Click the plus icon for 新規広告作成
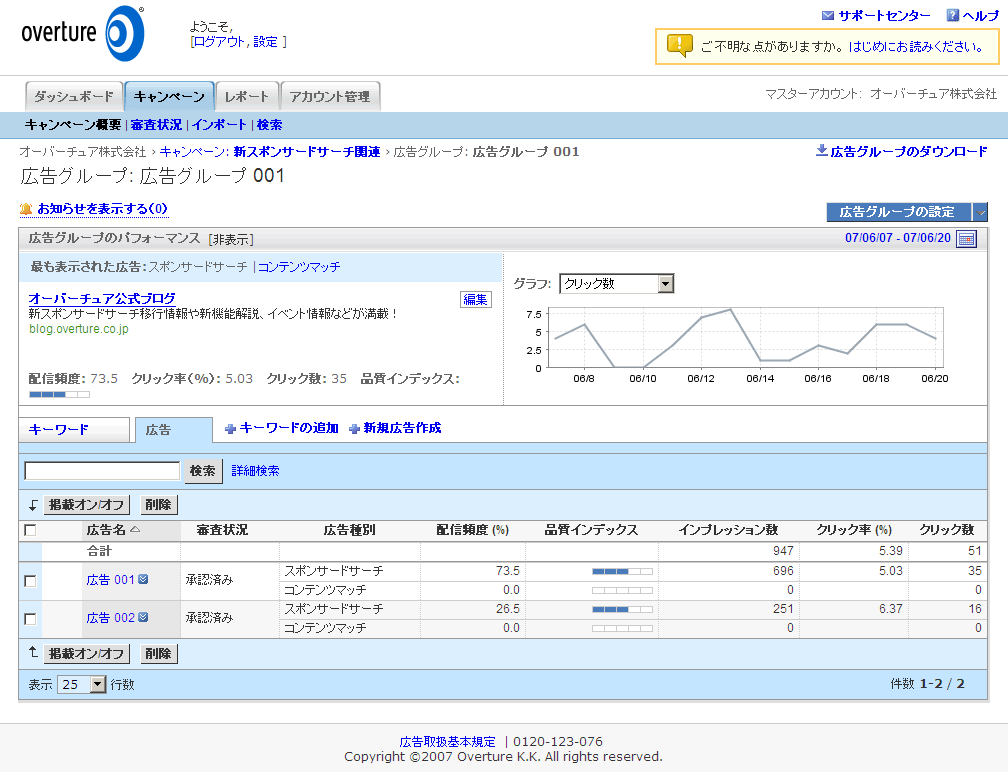Screen dimensions: 1008x772 pyautogui.click(x=354, y=429)
